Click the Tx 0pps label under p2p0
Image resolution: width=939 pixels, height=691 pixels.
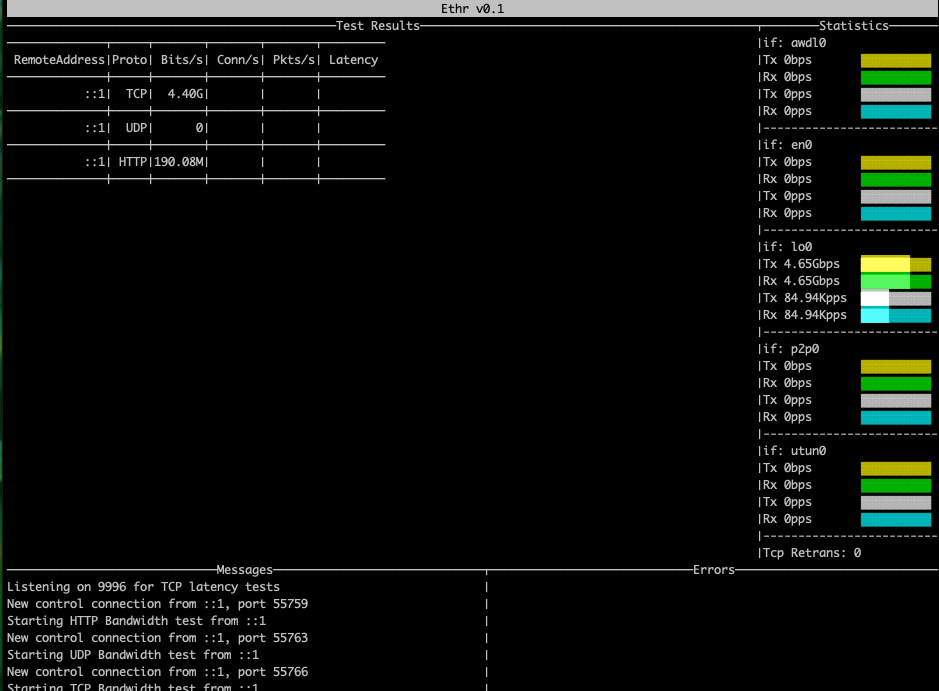pyautogui.click(x=787, y=400)
